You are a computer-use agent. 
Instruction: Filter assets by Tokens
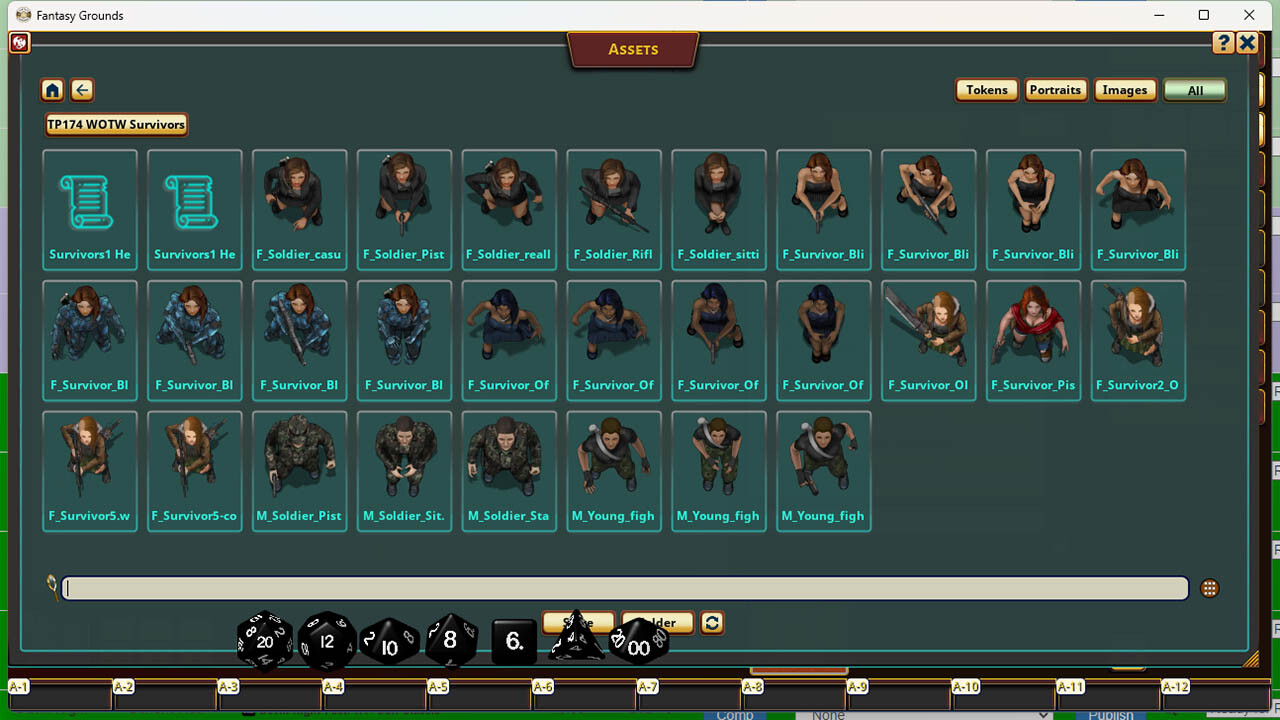point(986,90)
